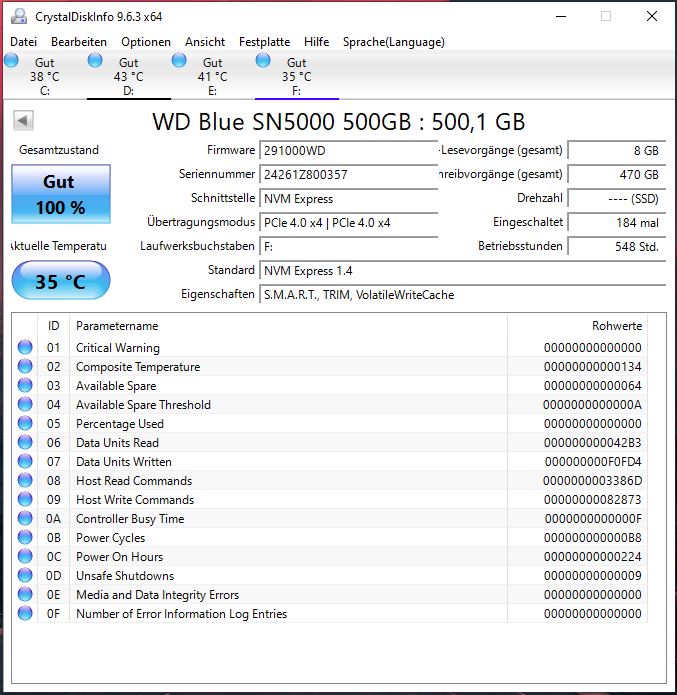
Task: Click the total reads value 8 GB
Action: [x=617, y=151]
